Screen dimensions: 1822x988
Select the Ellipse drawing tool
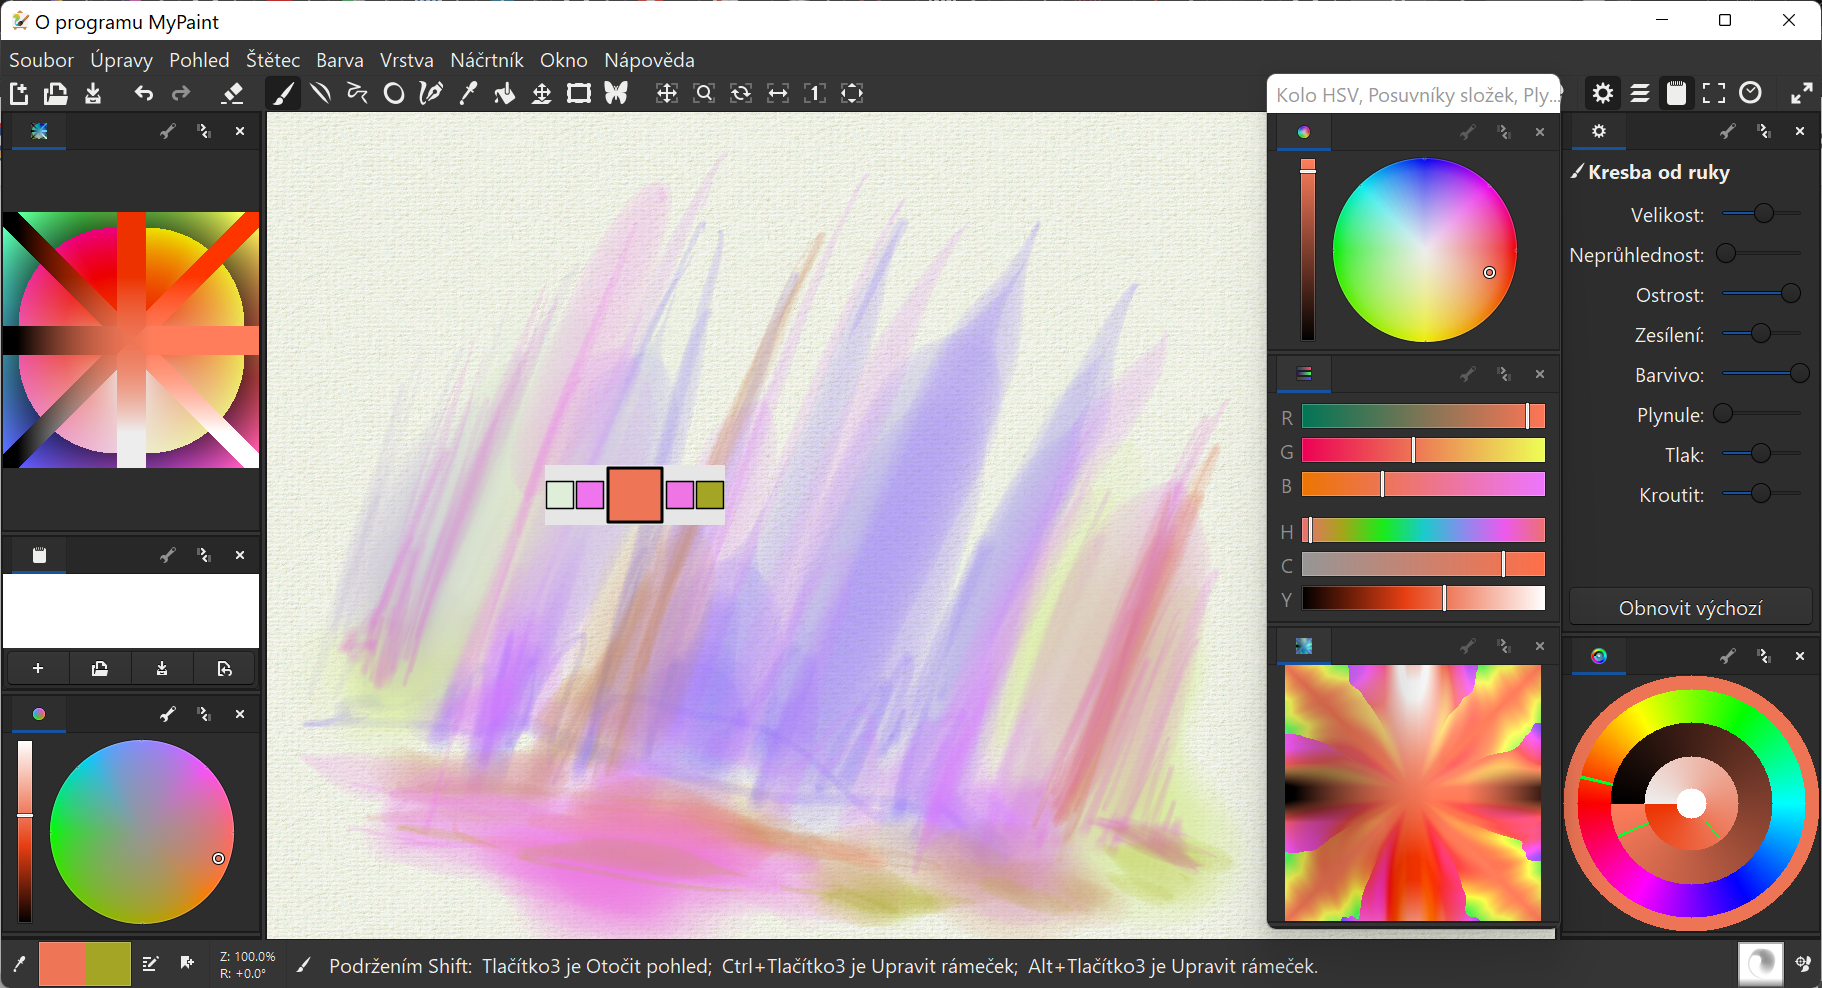click(394, 94)
